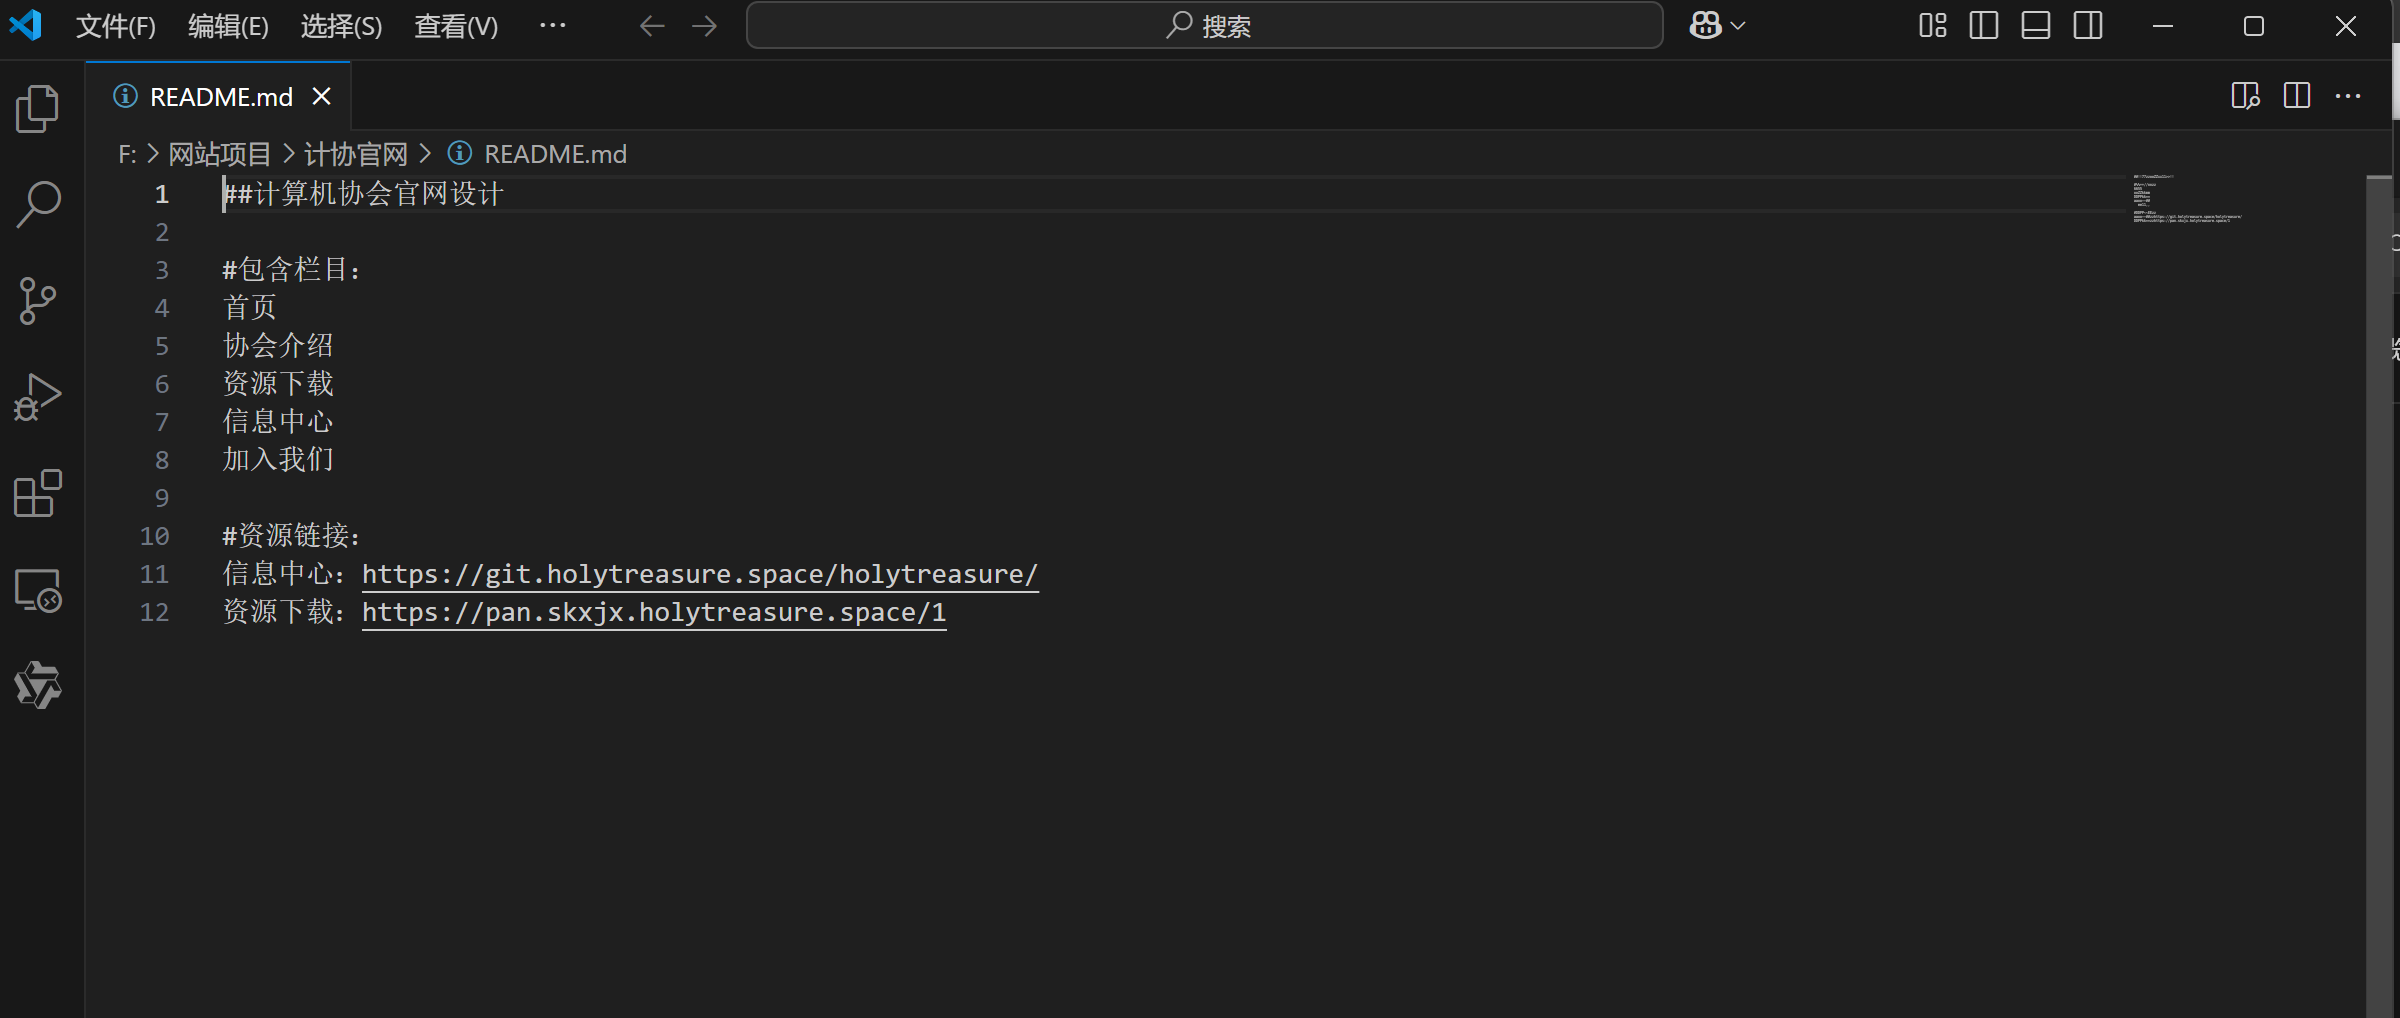The image size is (2400, 1018).
Task: Toggle the bottom panel visibility
Action: click(x=2035, y=26)
